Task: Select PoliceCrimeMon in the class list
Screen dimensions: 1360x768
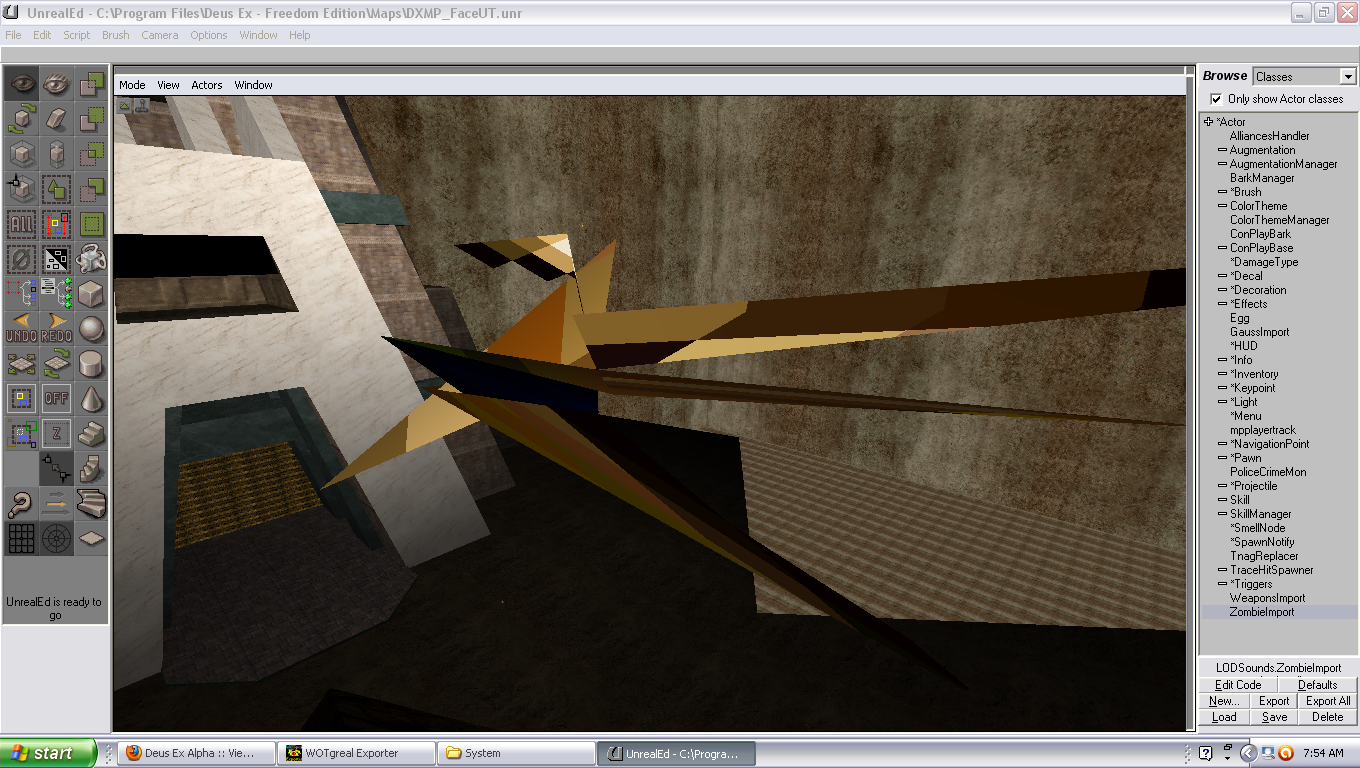Action: [x=1268, y=472]
